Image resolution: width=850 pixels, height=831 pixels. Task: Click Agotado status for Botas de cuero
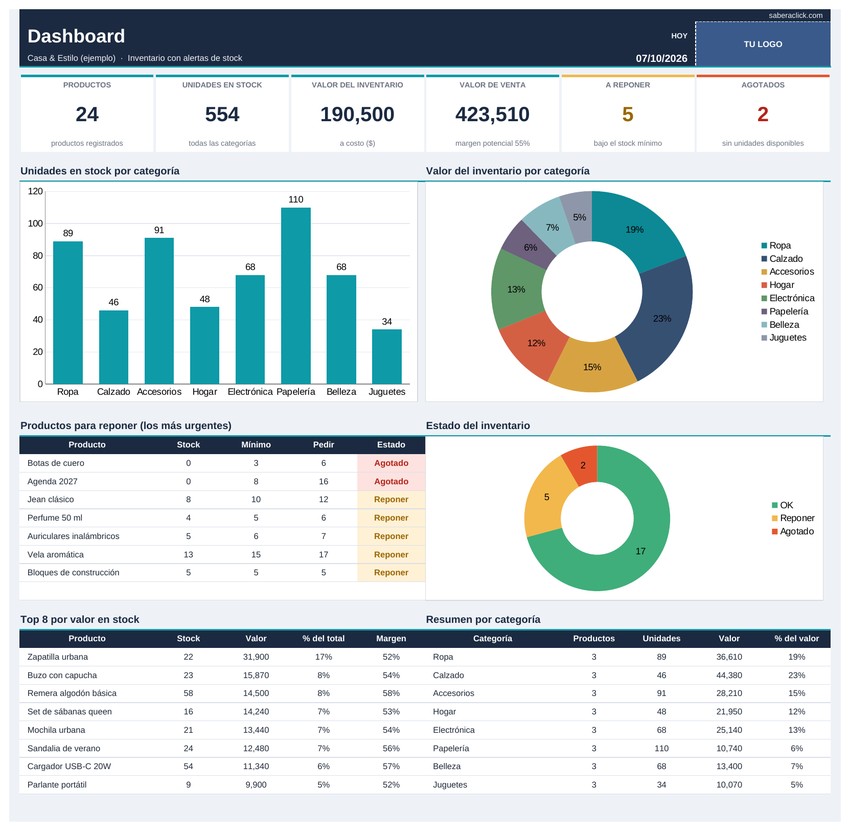click(x=391, y=463)
